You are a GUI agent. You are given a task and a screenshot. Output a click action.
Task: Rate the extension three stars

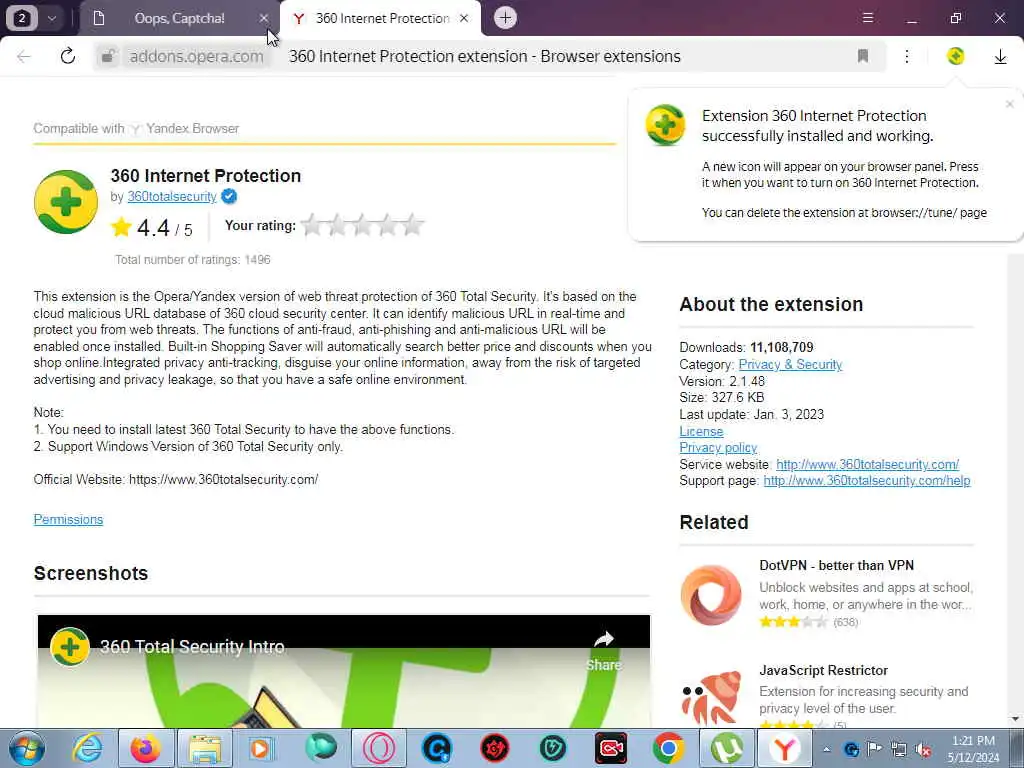click(x=362, y=225)
